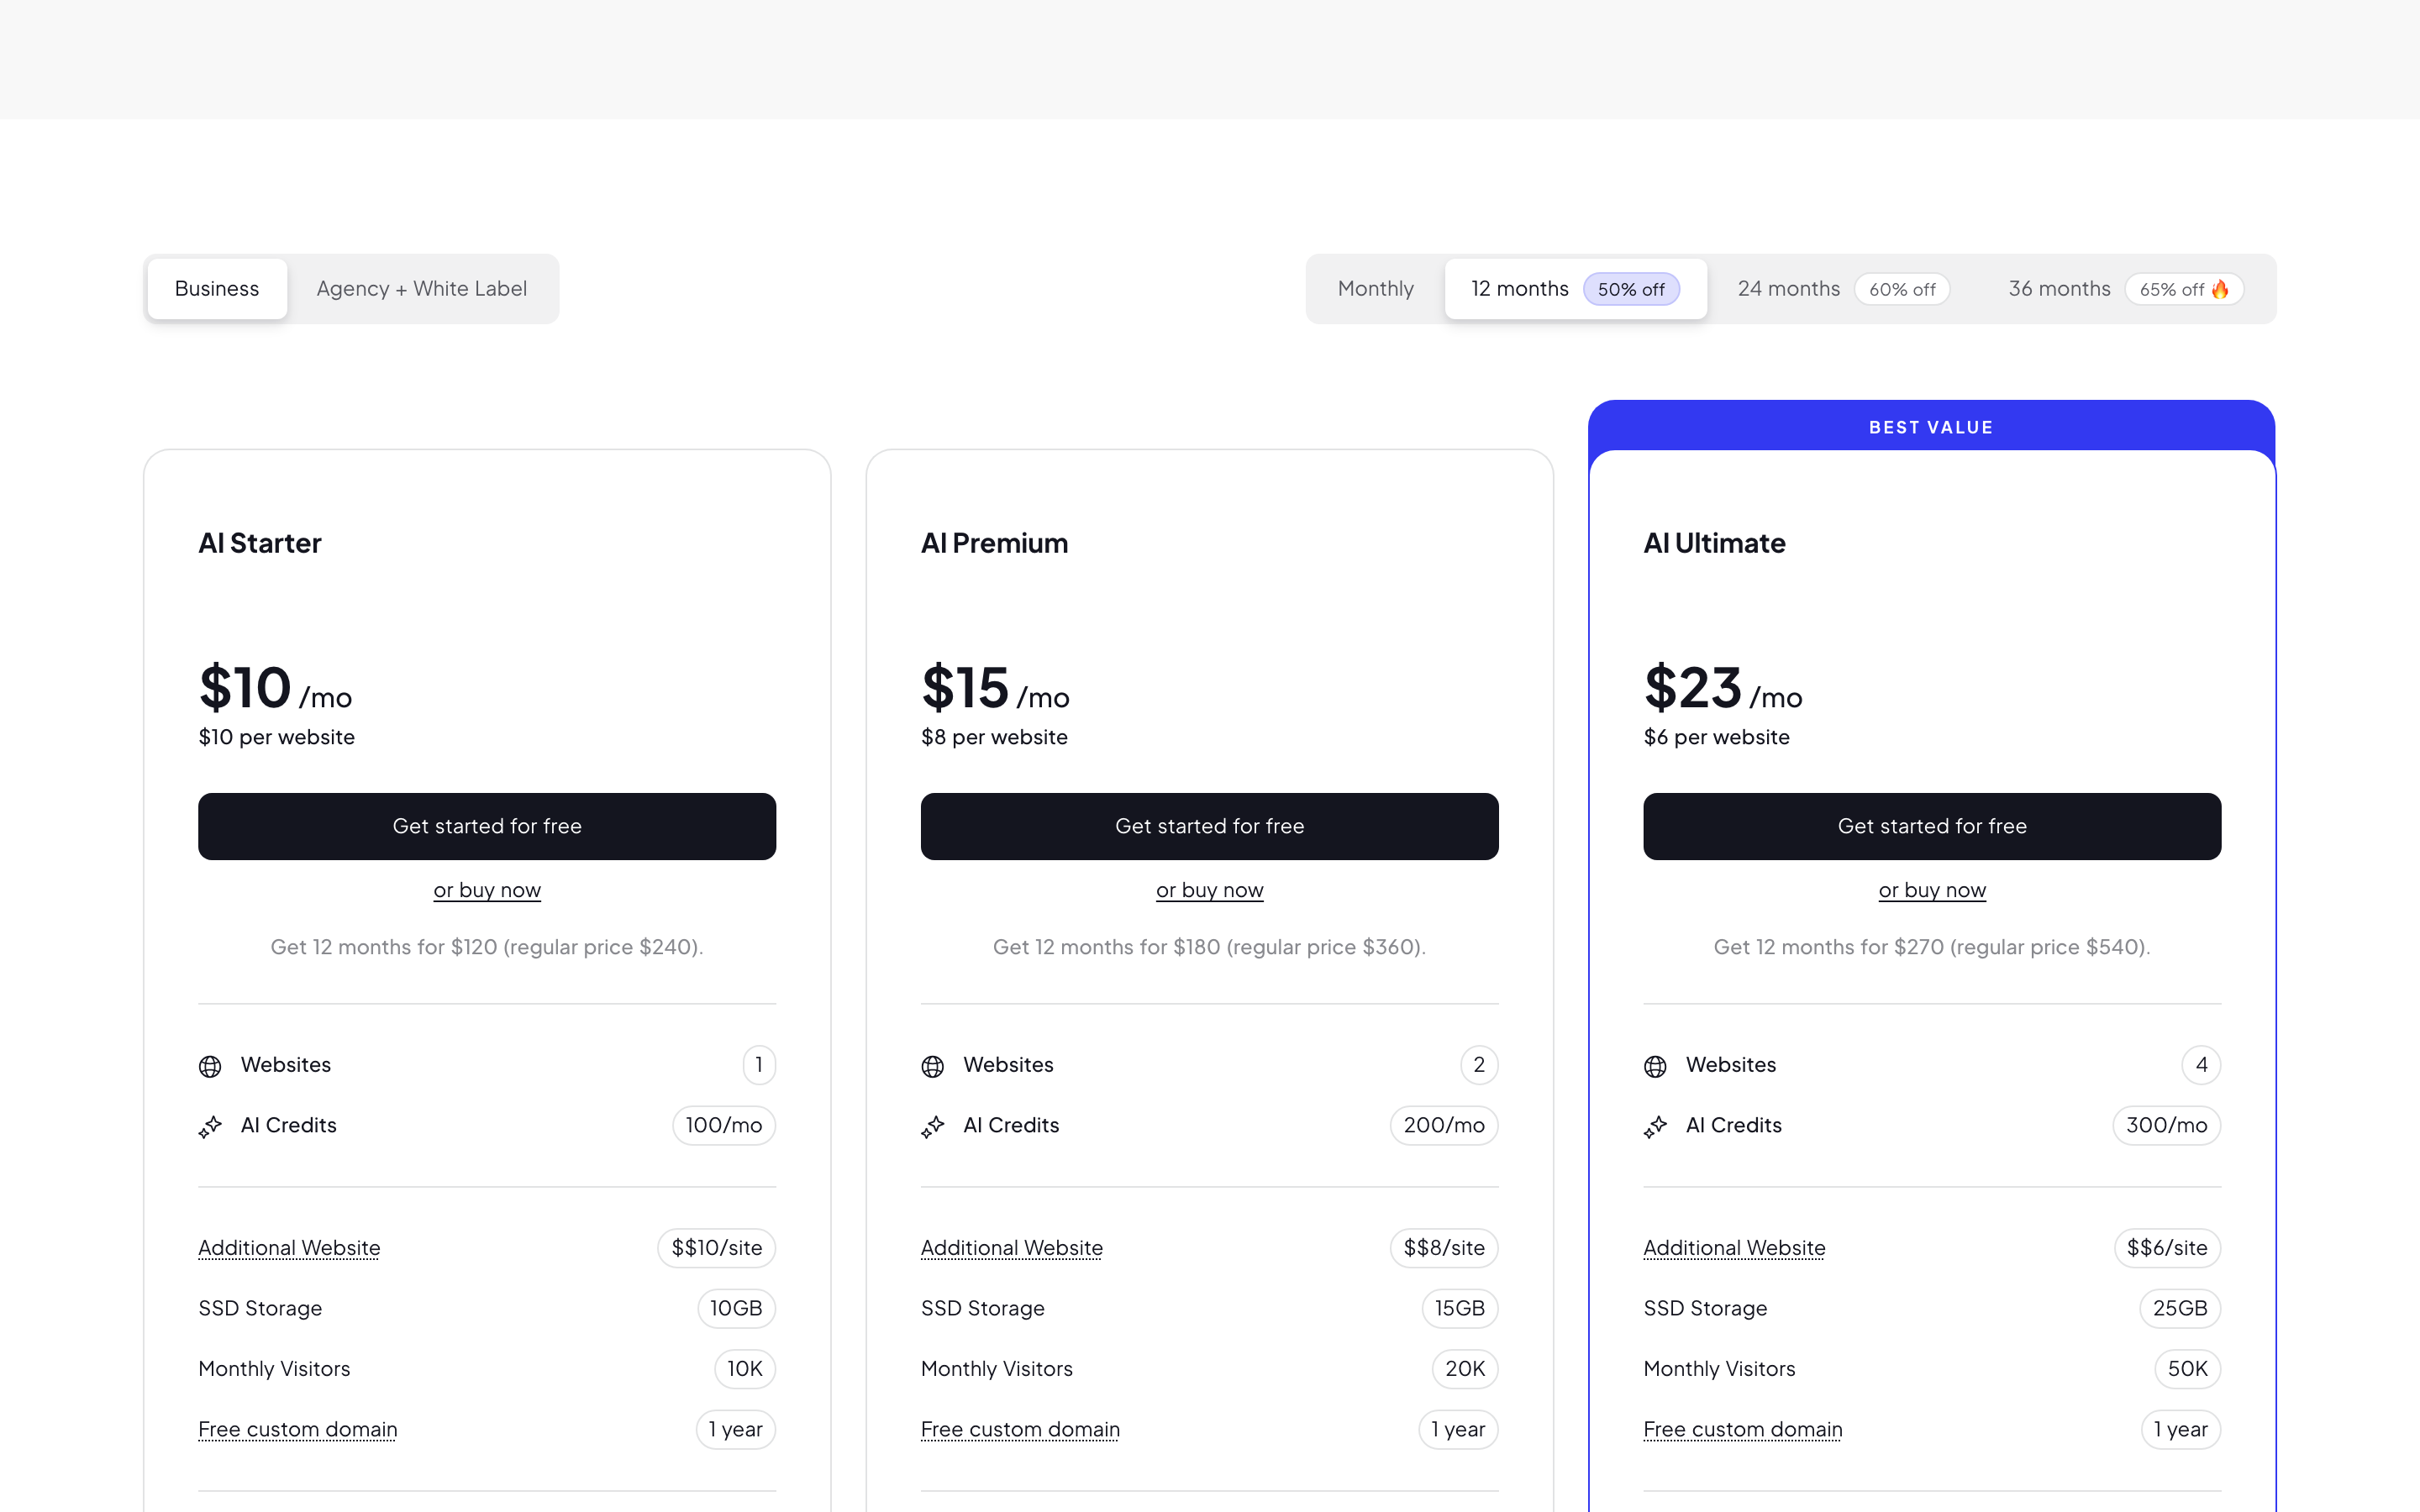Click the globe icon in AI Ultimate Websites row
Screen dimensions: 2420x1512
point(1655,1066)
